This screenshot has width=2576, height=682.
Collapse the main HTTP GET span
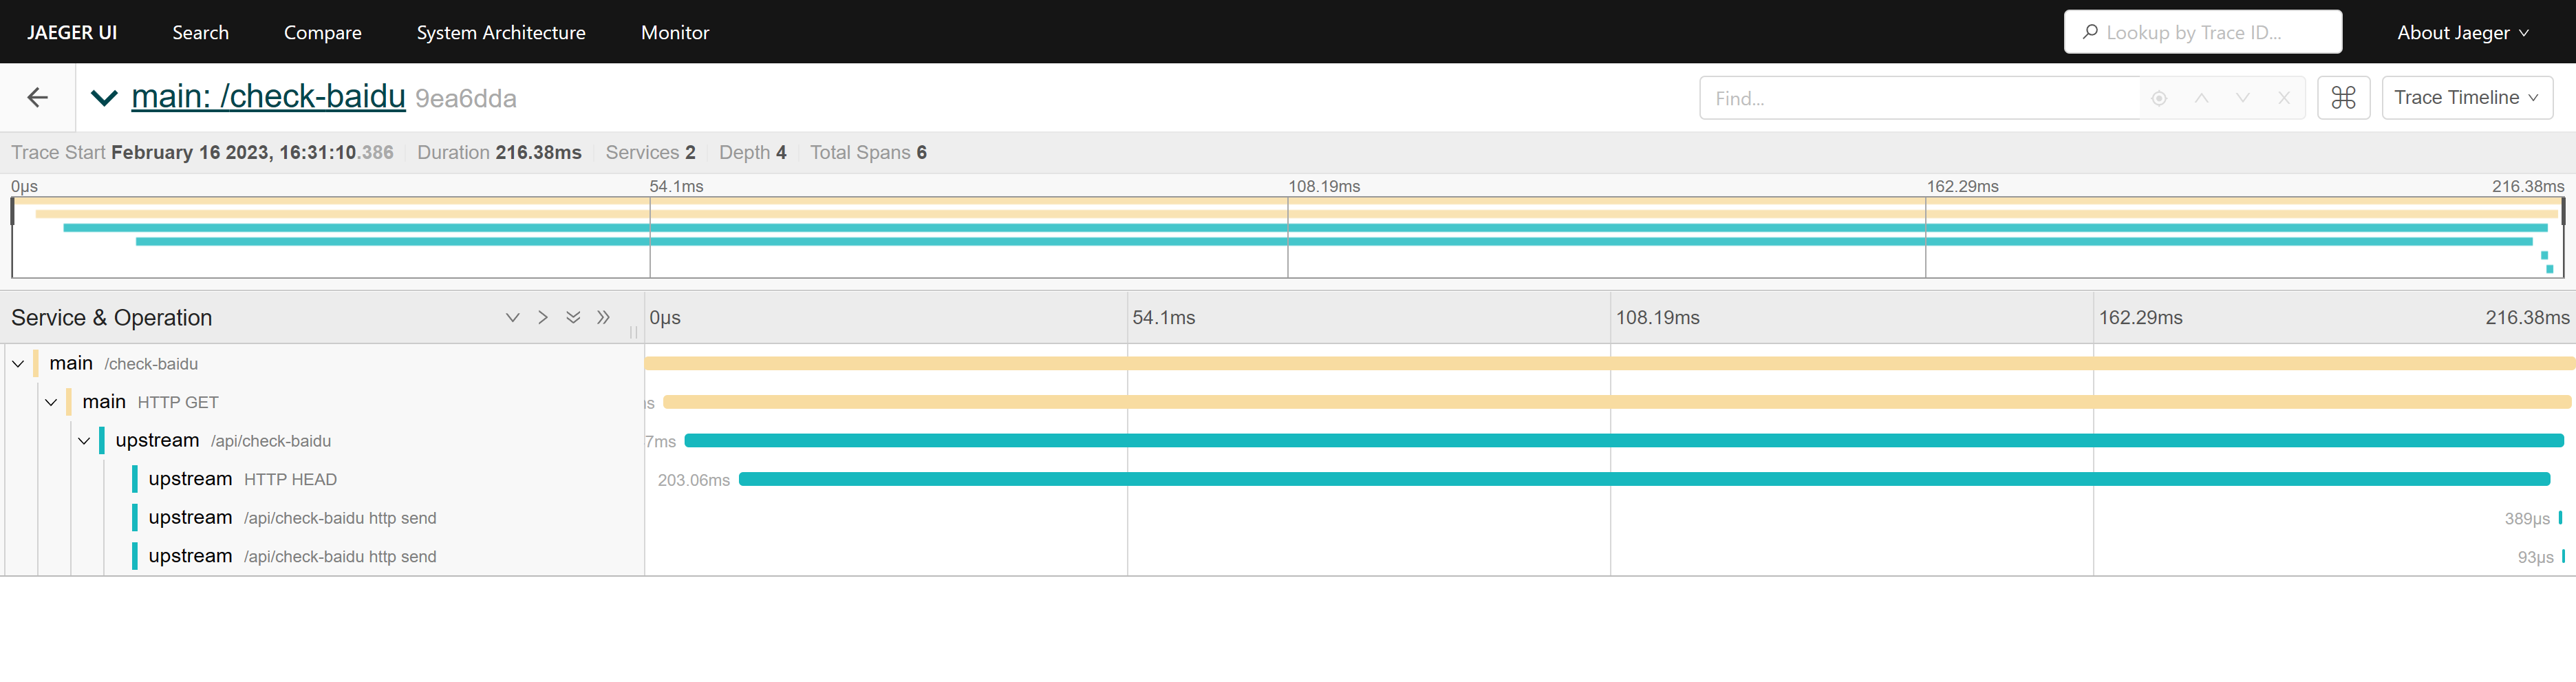pyautogui.click(x=51, y=402)
